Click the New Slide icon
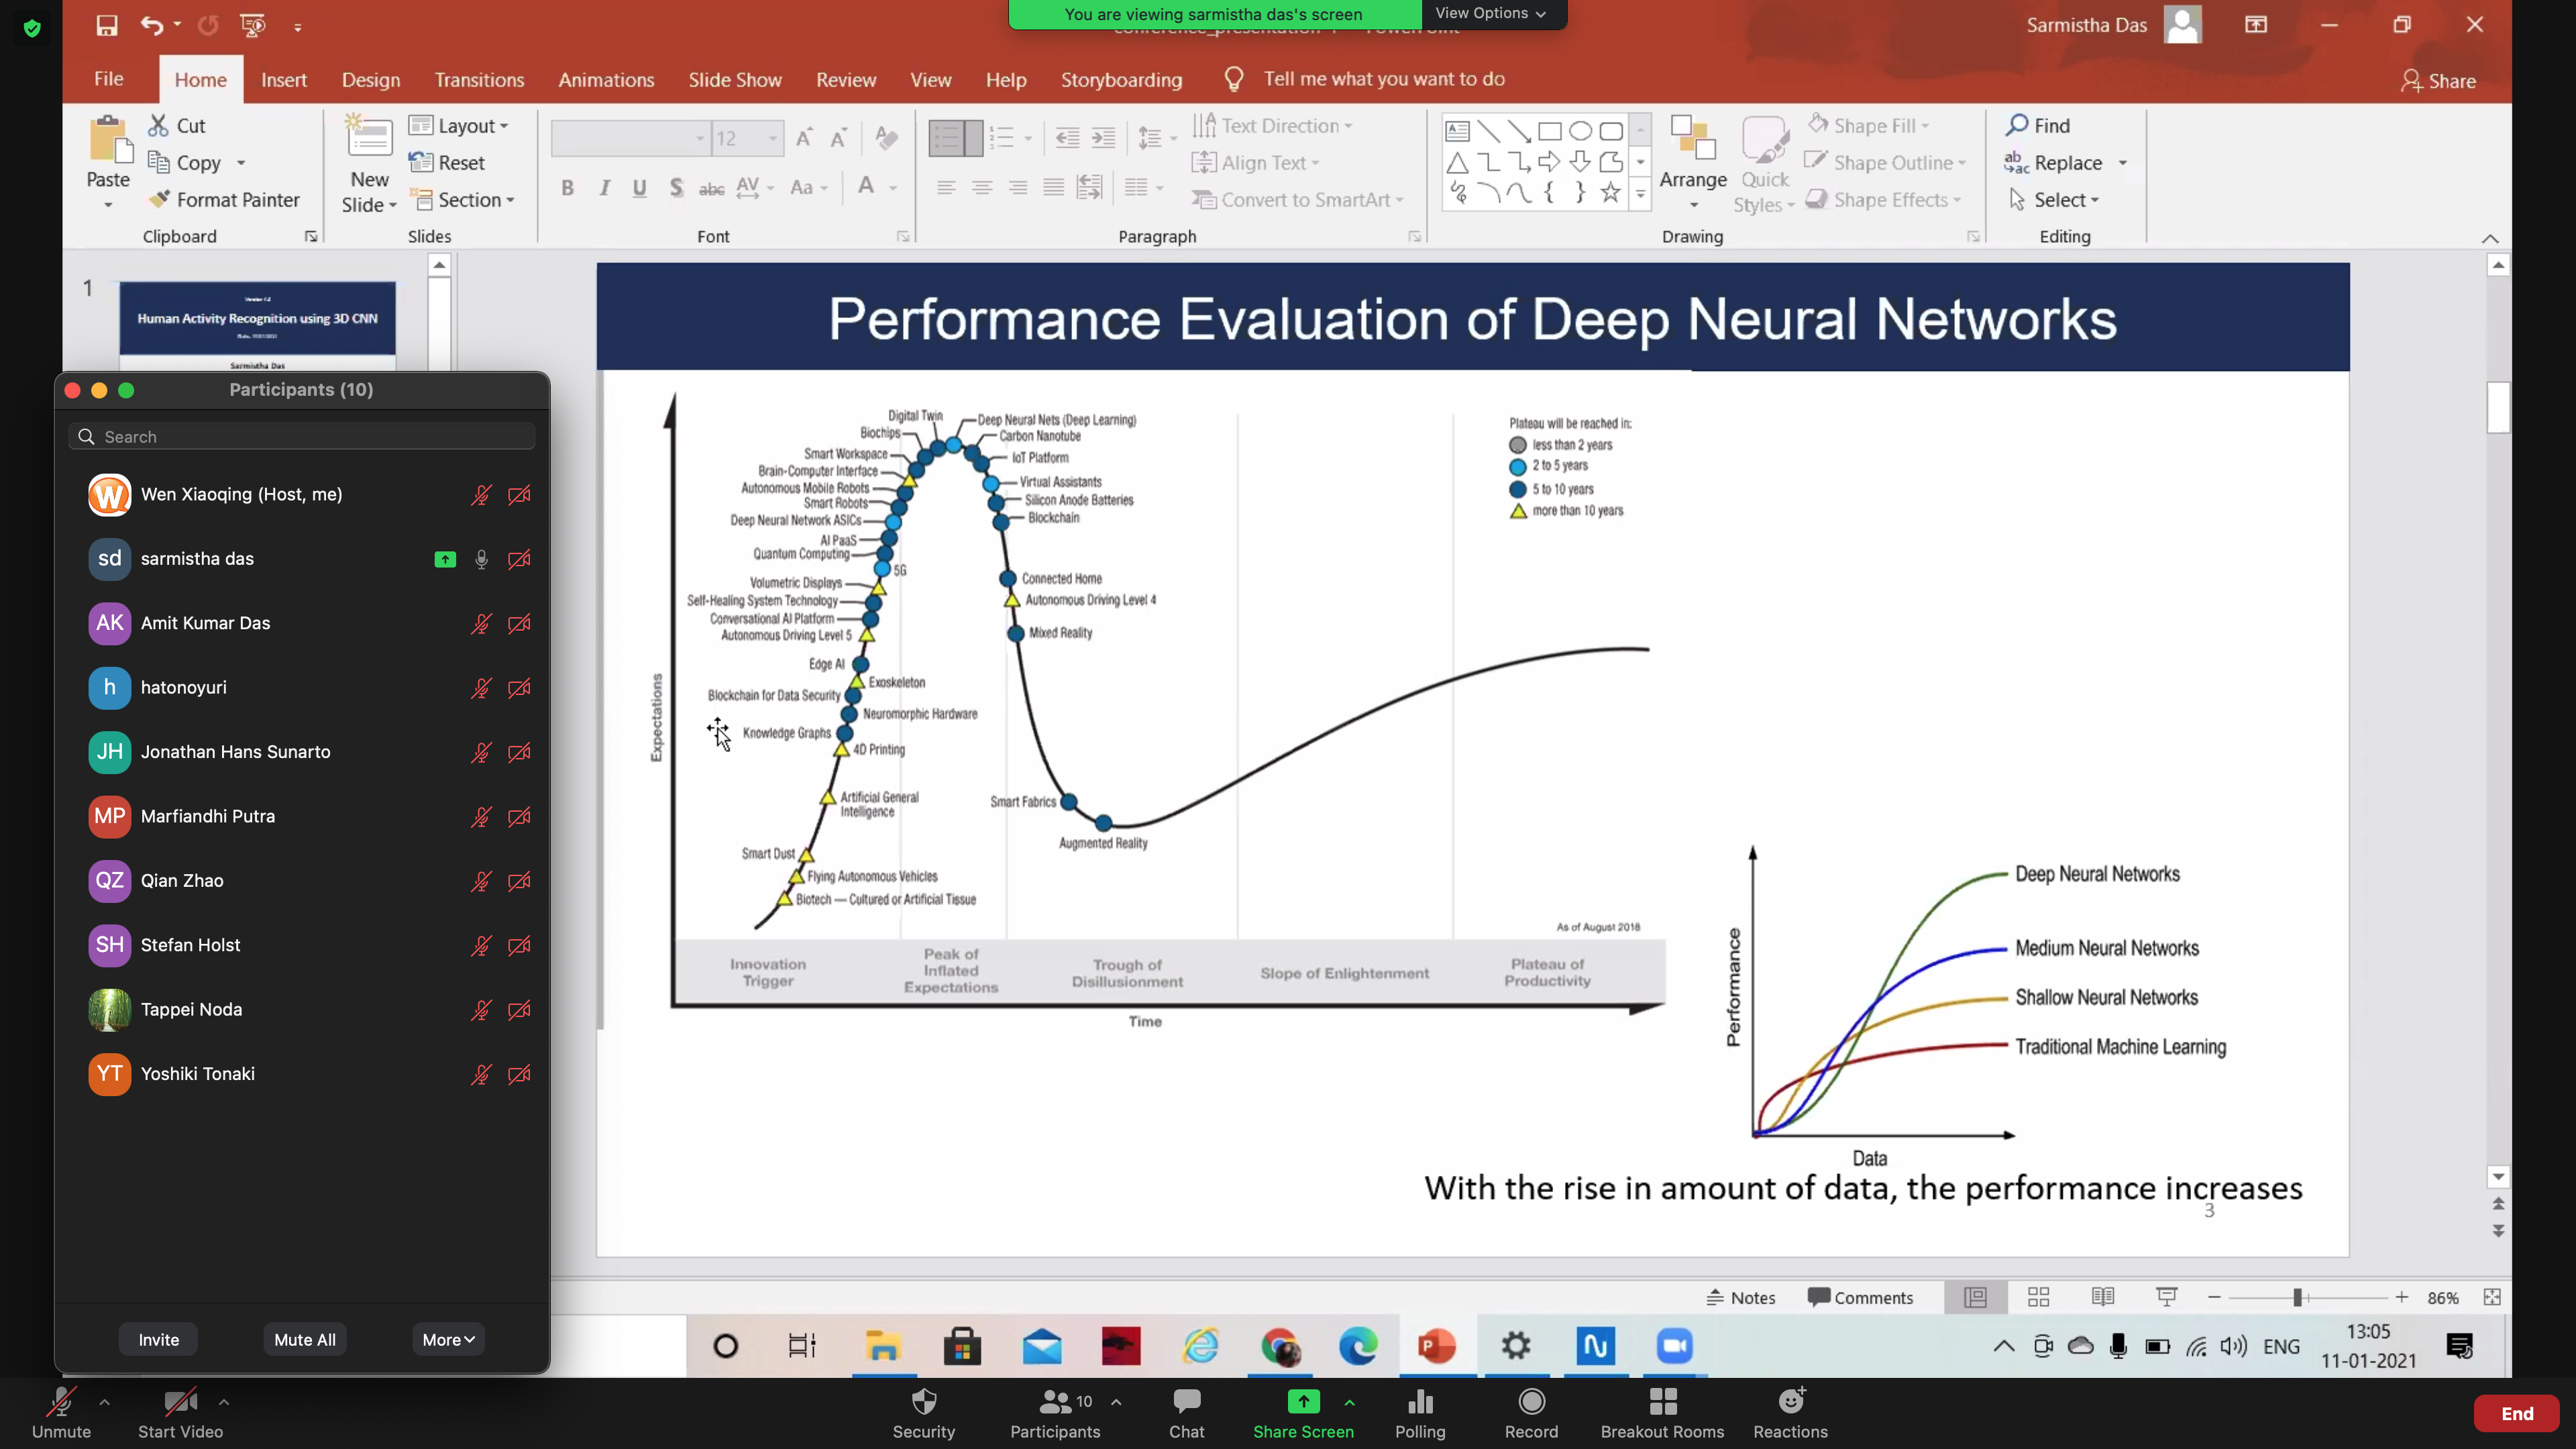Viewport: 2576px width, 1449px height. click(x=369, y=137)
